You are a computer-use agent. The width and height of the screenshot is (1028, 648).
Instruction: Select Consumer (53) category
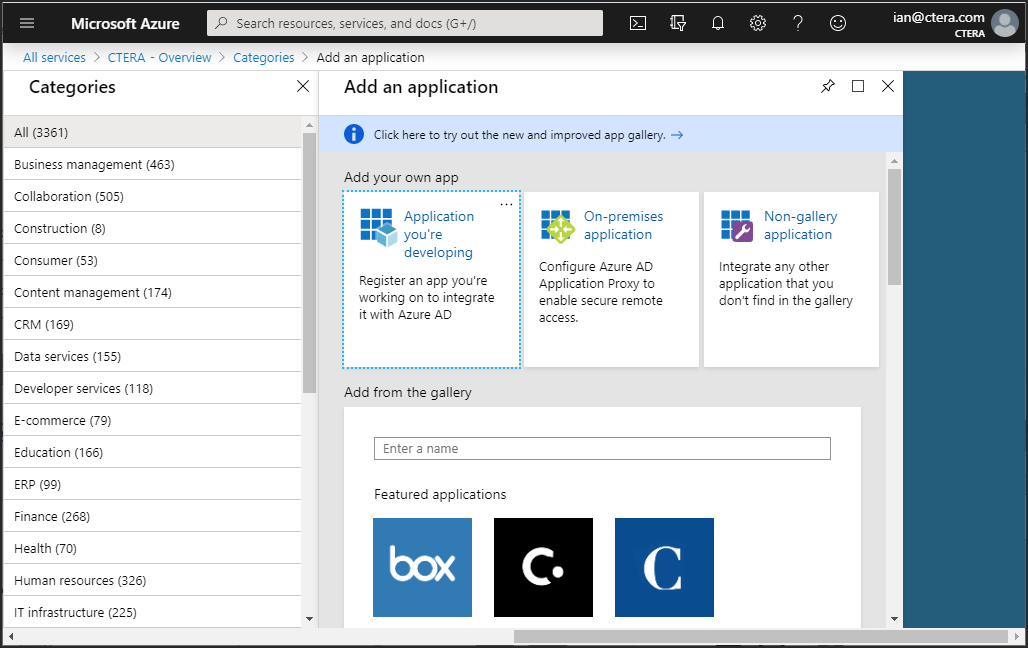[152, 260]
